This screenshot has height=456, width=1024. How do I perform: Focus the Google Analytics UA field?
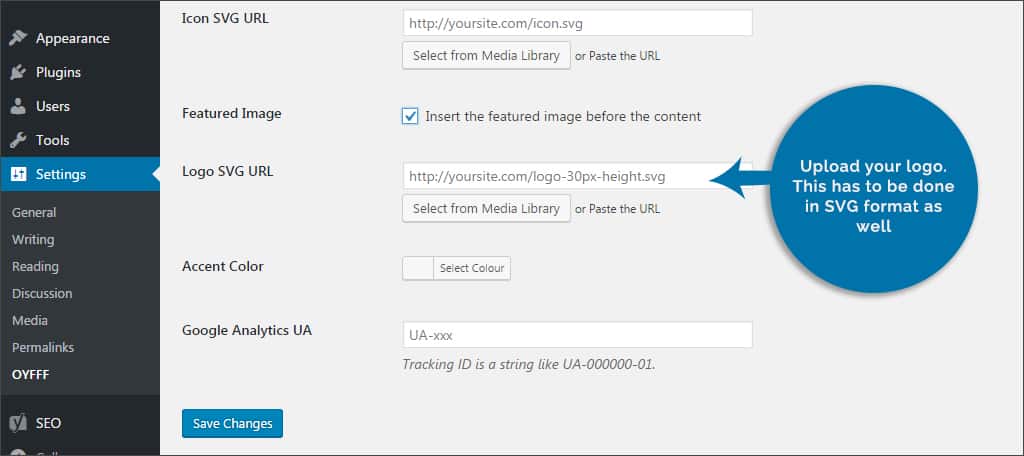pos(577,335)
